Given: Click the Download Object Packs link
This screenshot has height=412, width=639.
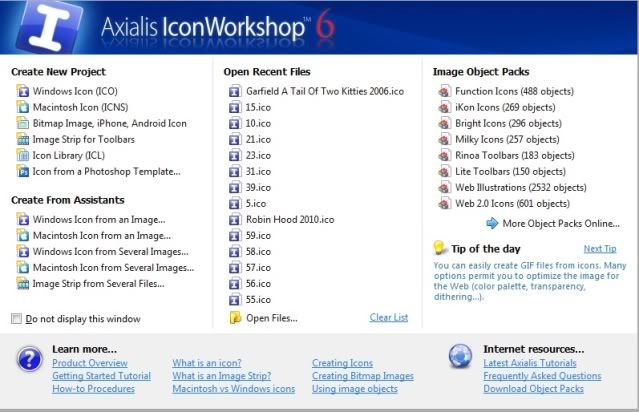Looking at the screenshot, I should [533, 388].
